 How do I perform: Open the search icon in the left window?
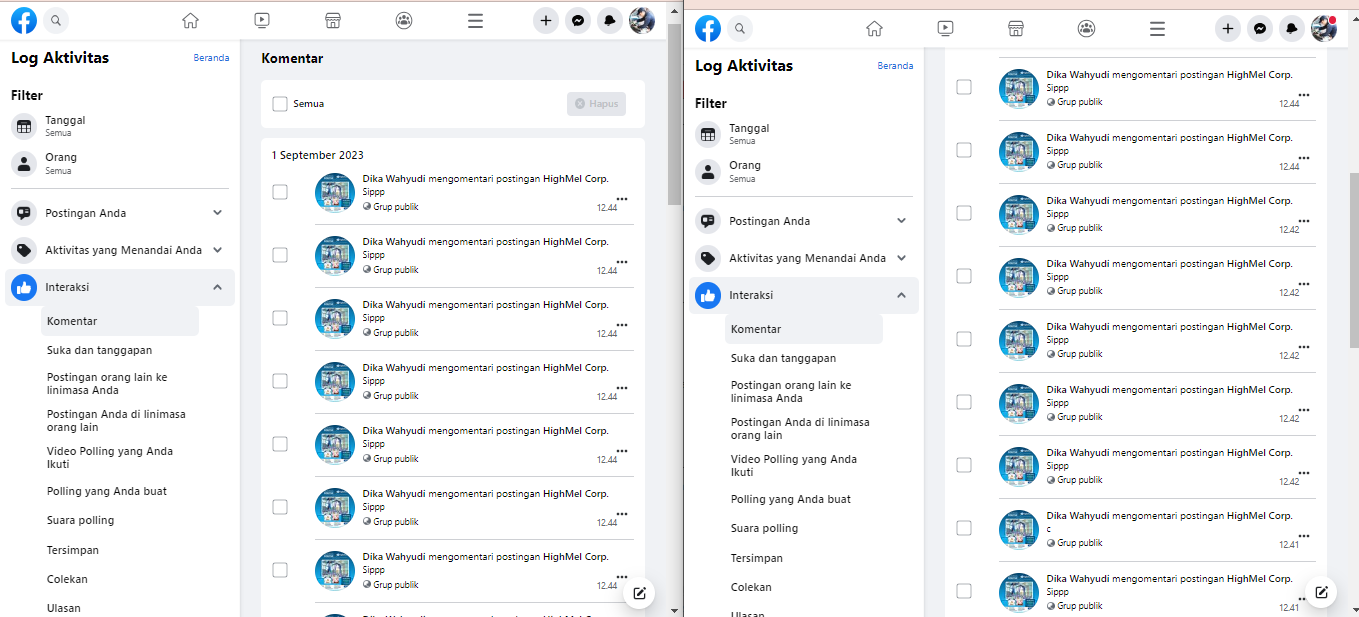coord(56,19)
